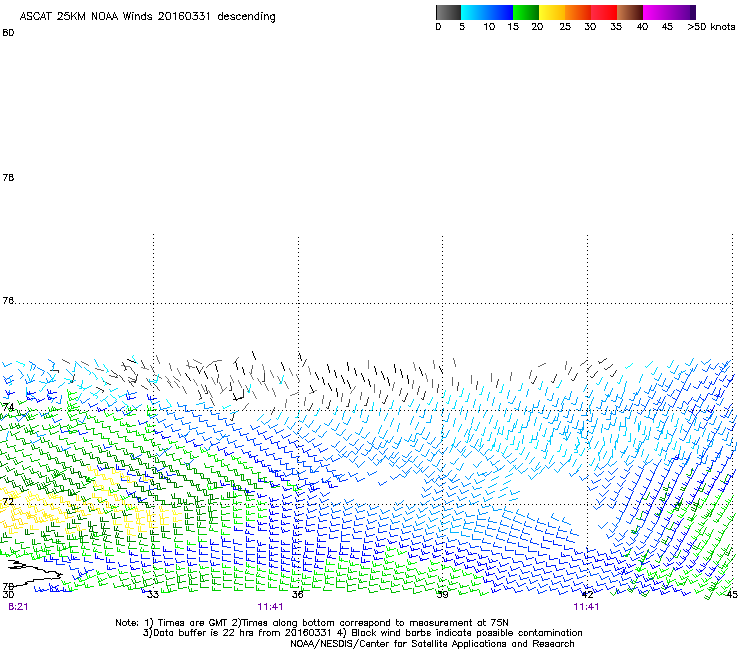Click the 5 label under the color legend
The image size is (740, 650).
(462, 27)
